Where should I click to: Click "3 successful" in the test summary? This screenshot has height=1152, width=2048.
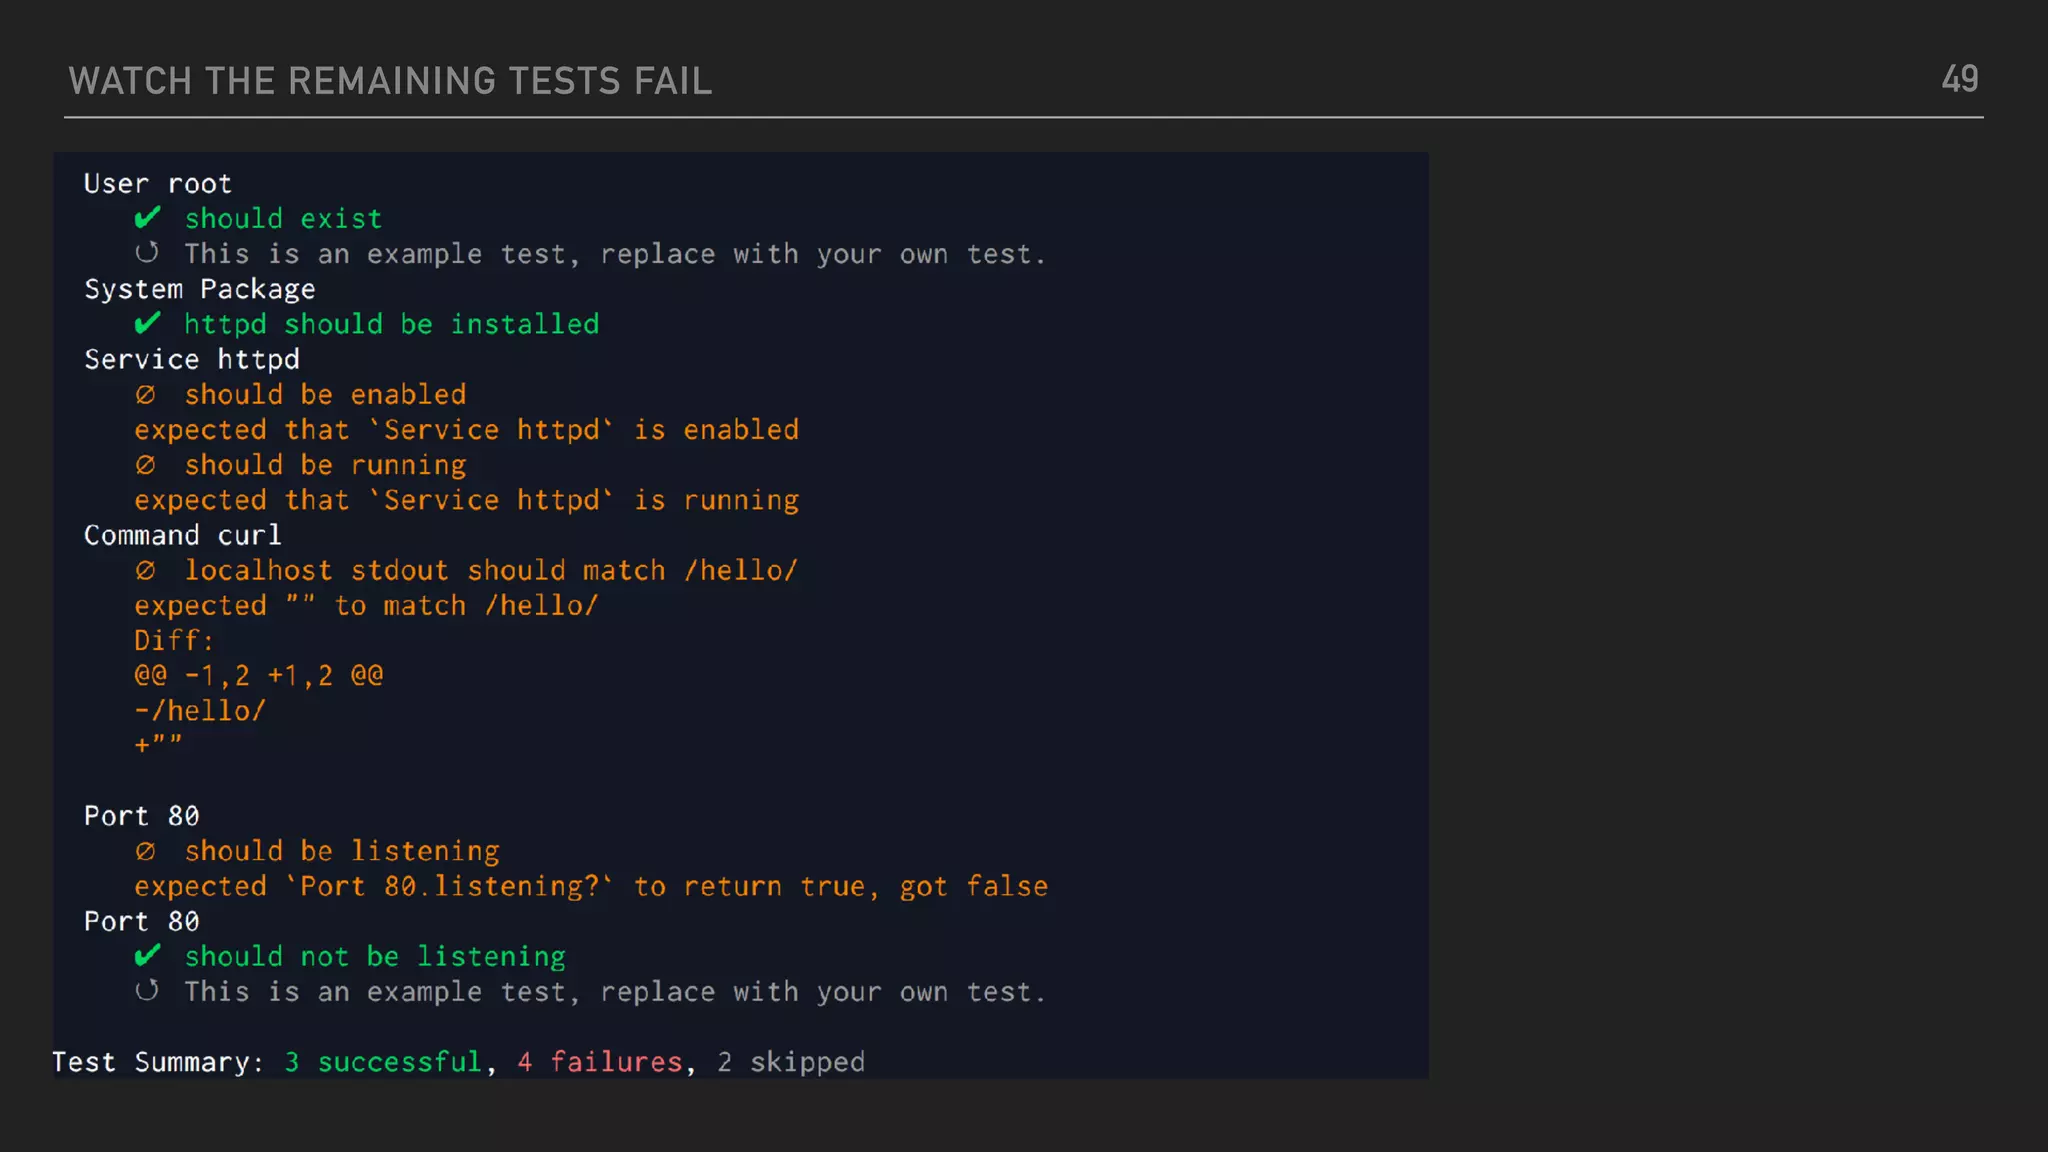click(x=383, y=1062)
